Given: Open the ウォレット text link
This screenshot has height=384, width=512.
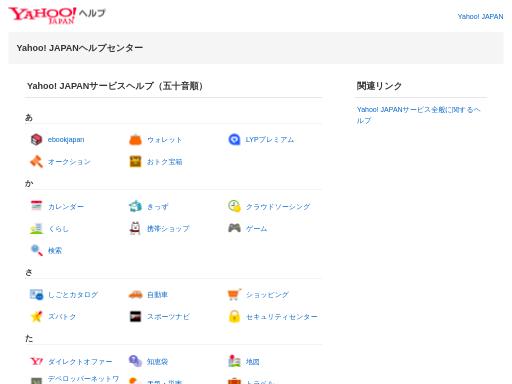Looking at the screenshot, I should point(165,140).
